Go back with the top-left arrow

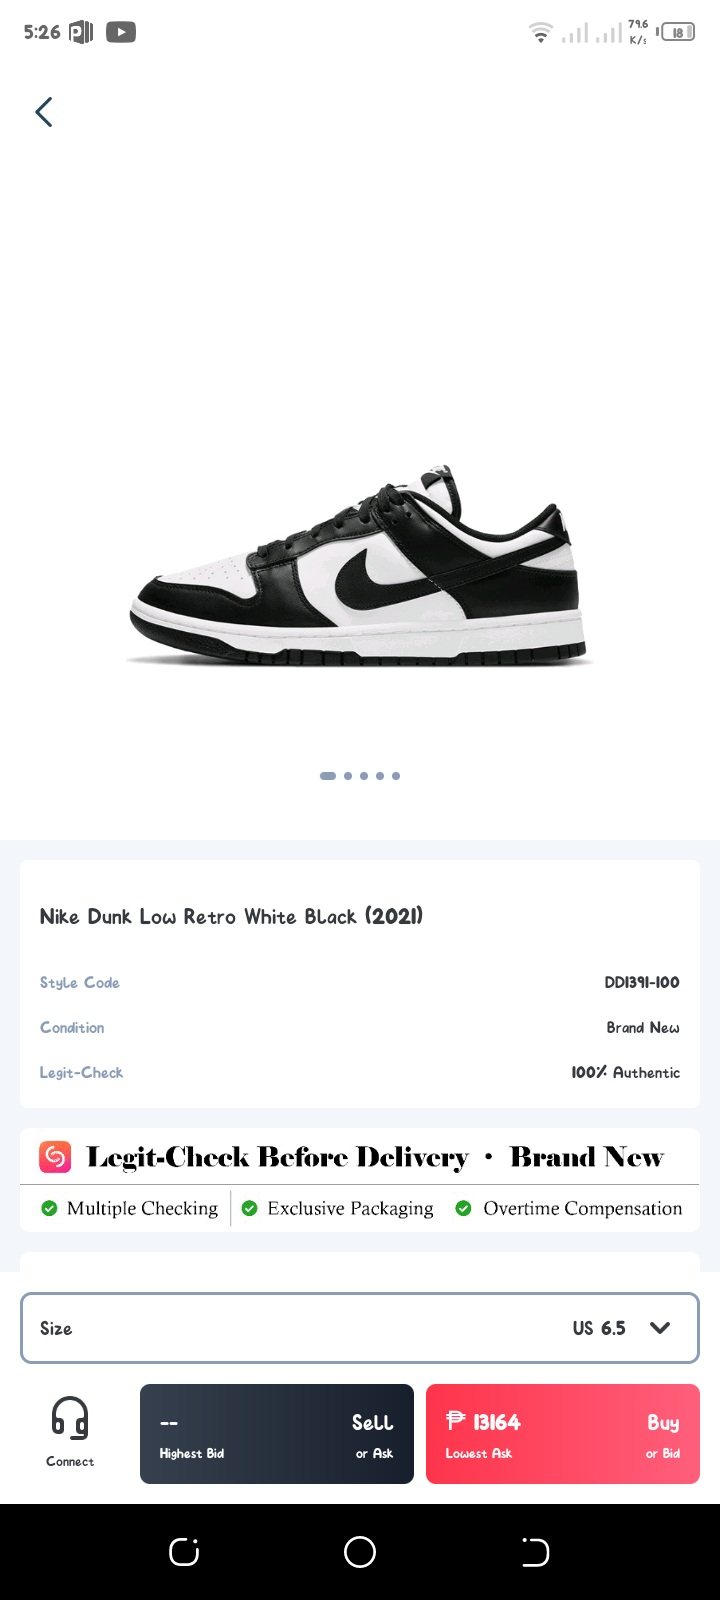[44, 112]
